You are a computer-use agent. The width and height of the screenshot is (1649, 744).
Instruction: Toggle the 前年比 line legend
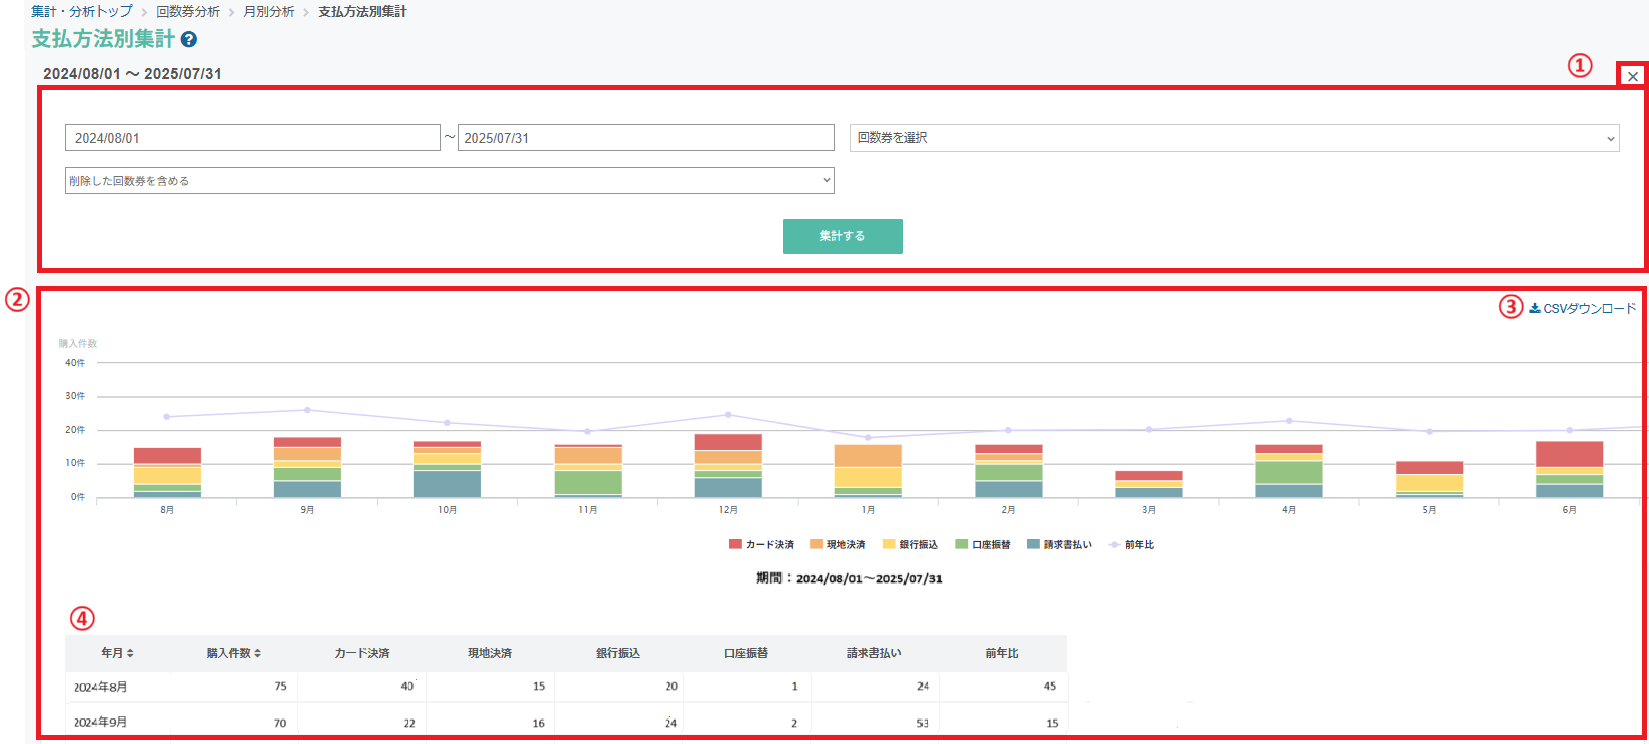[1131, 545]
